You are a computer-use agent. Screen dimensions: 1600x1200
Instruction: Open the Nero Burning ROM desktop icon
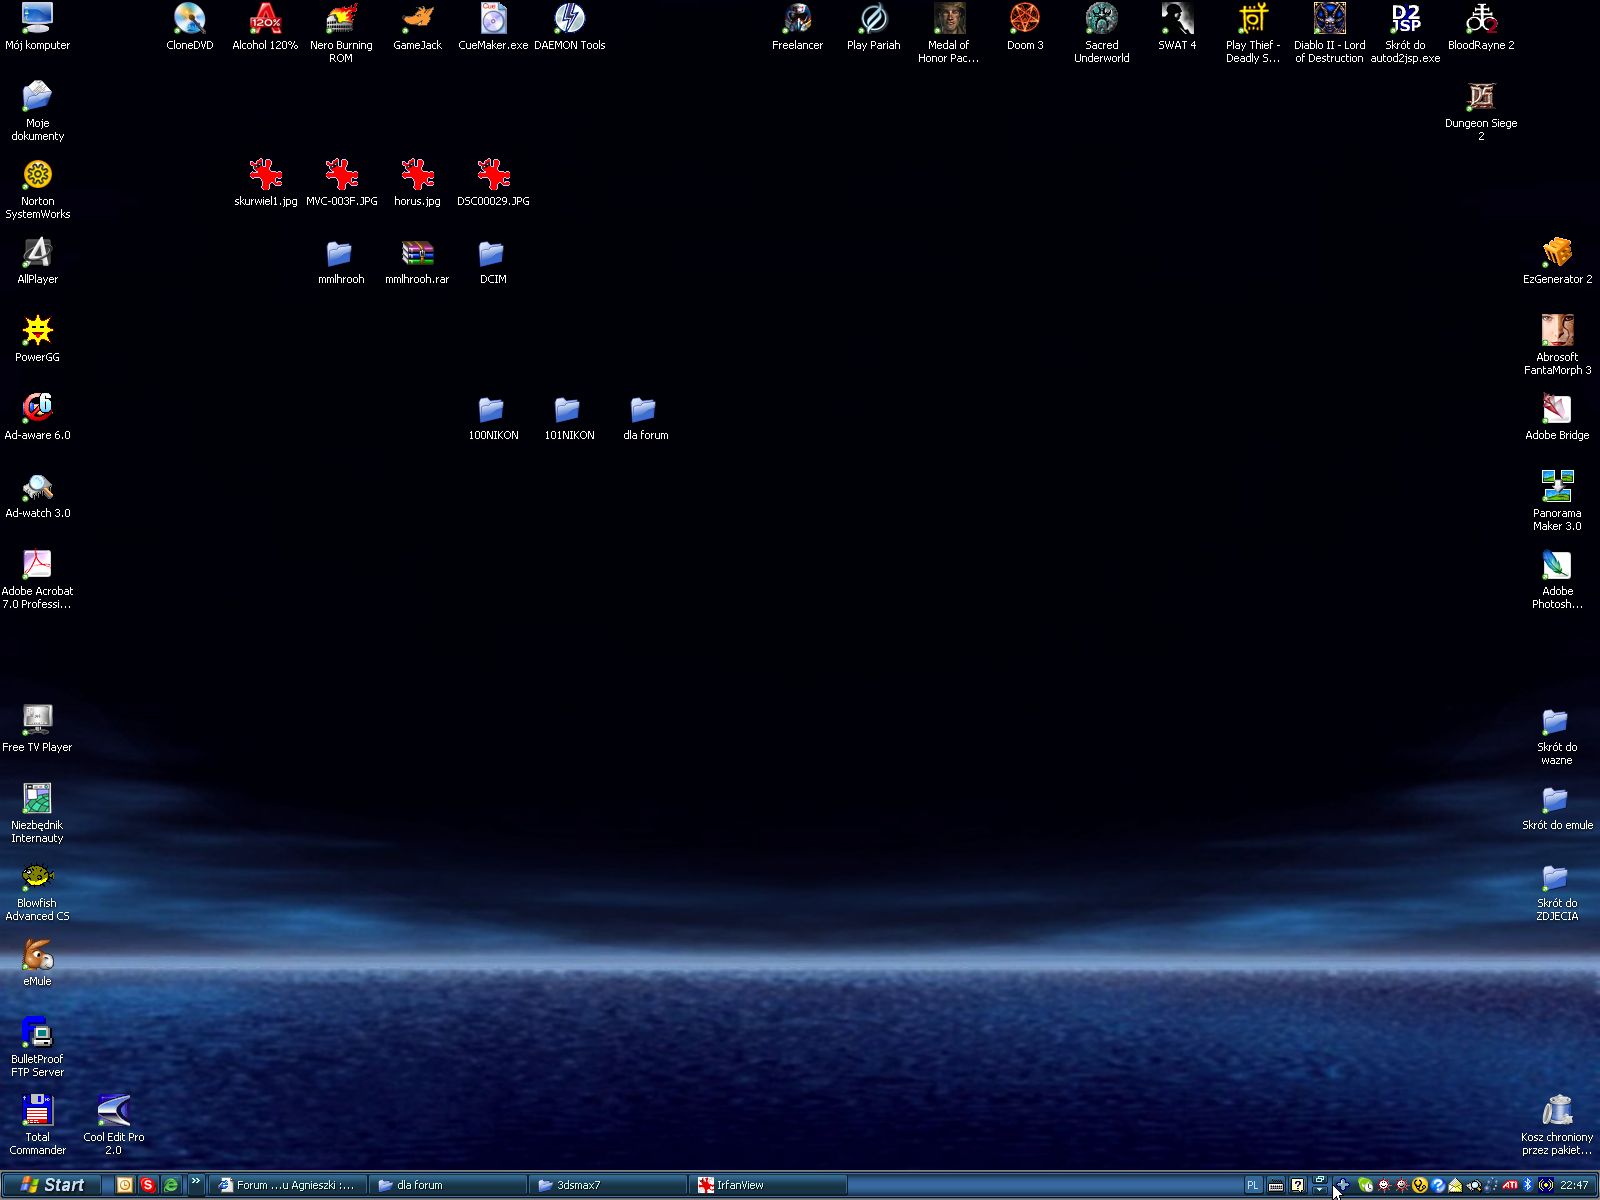(341, 20)
